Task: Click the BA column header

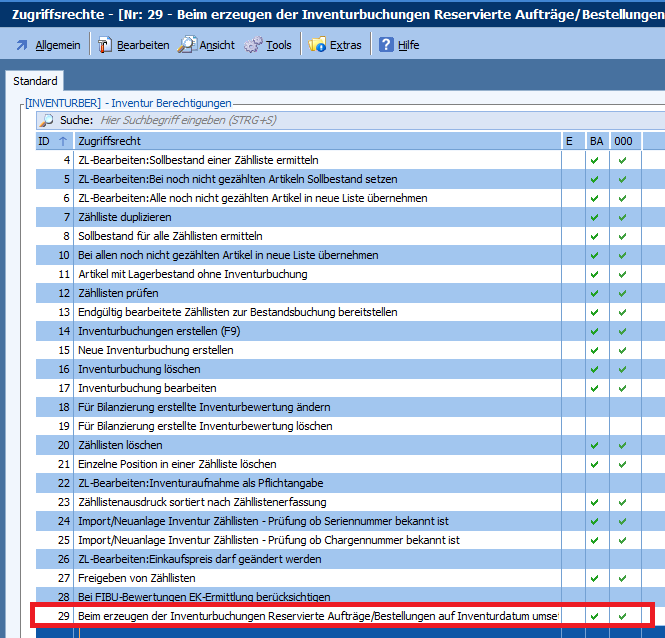Action: (596, 141)
